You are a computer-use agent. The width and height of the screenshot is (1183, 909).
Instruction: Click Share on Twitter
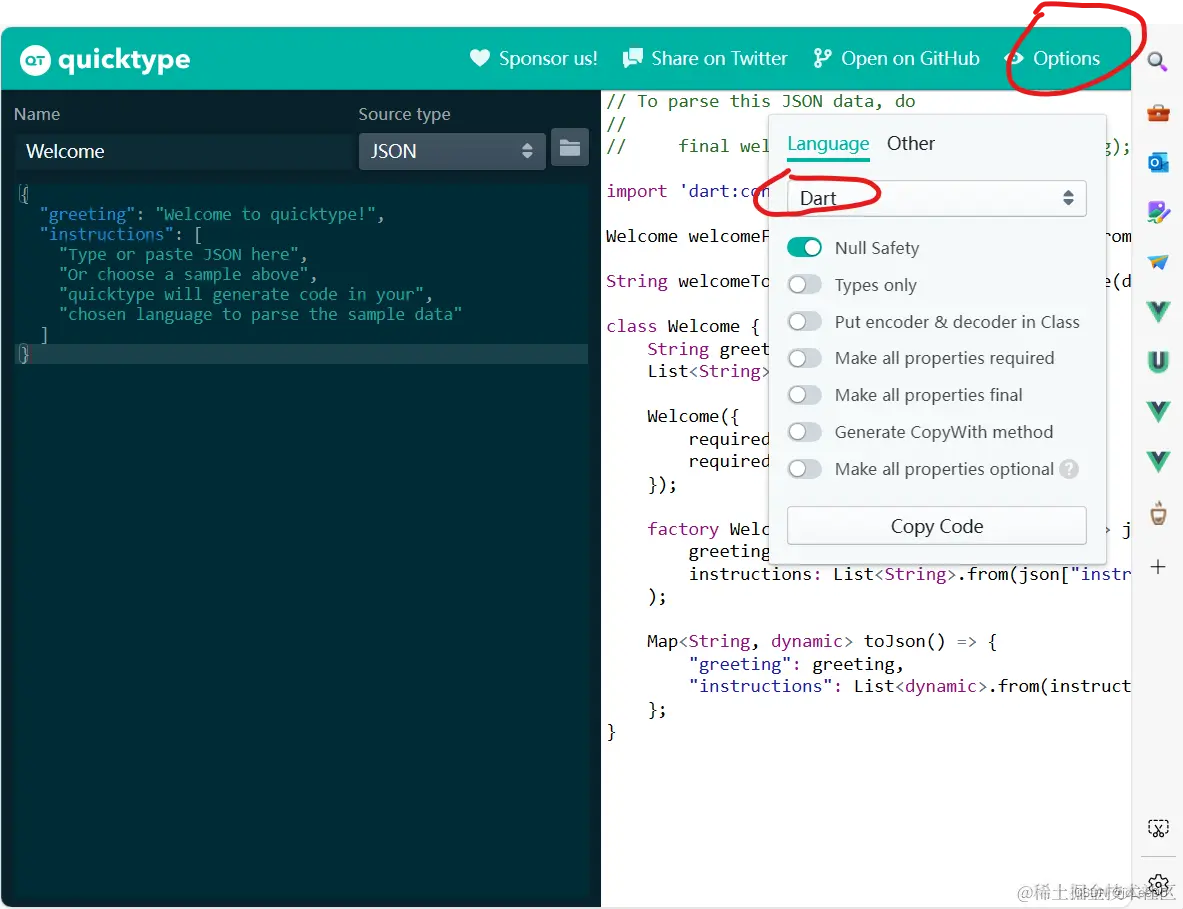705,58
